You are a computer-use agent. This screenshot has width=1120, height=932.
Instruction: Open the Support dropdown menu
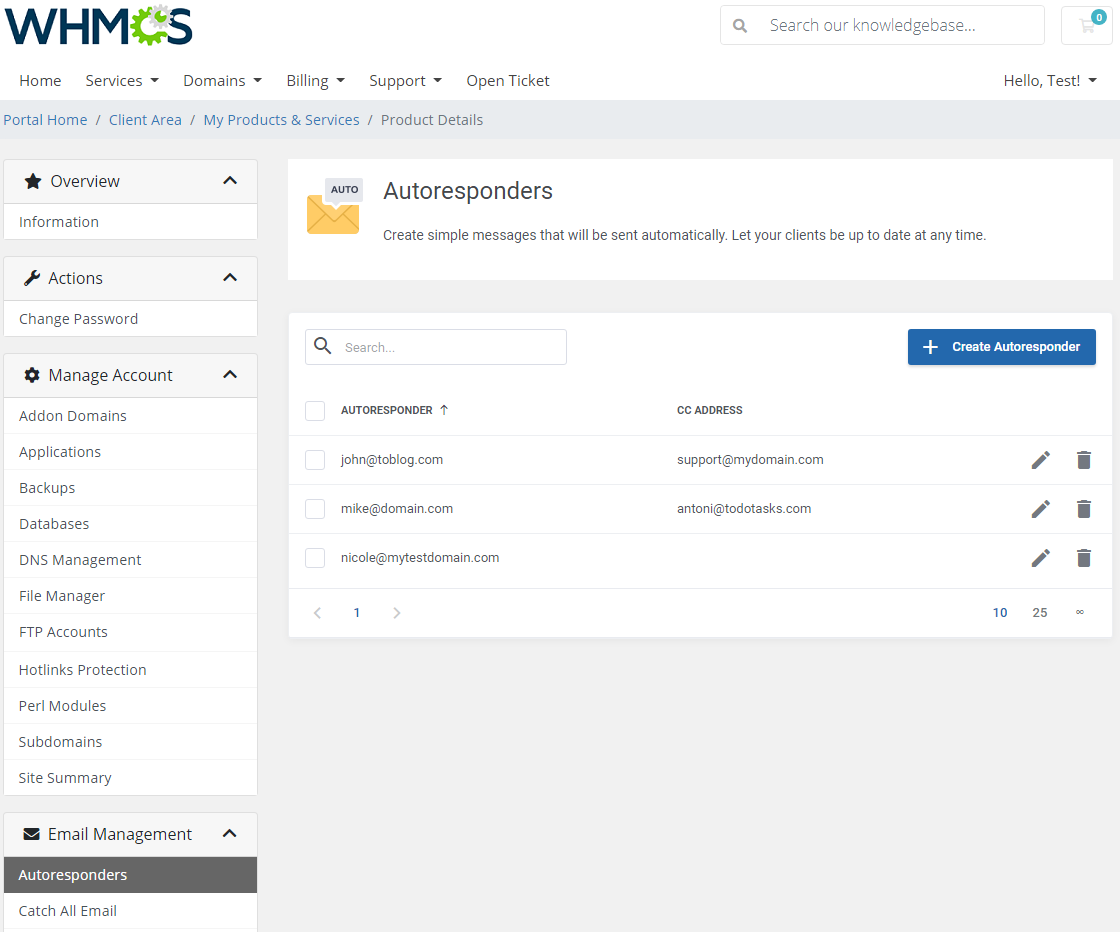[406, 81]
